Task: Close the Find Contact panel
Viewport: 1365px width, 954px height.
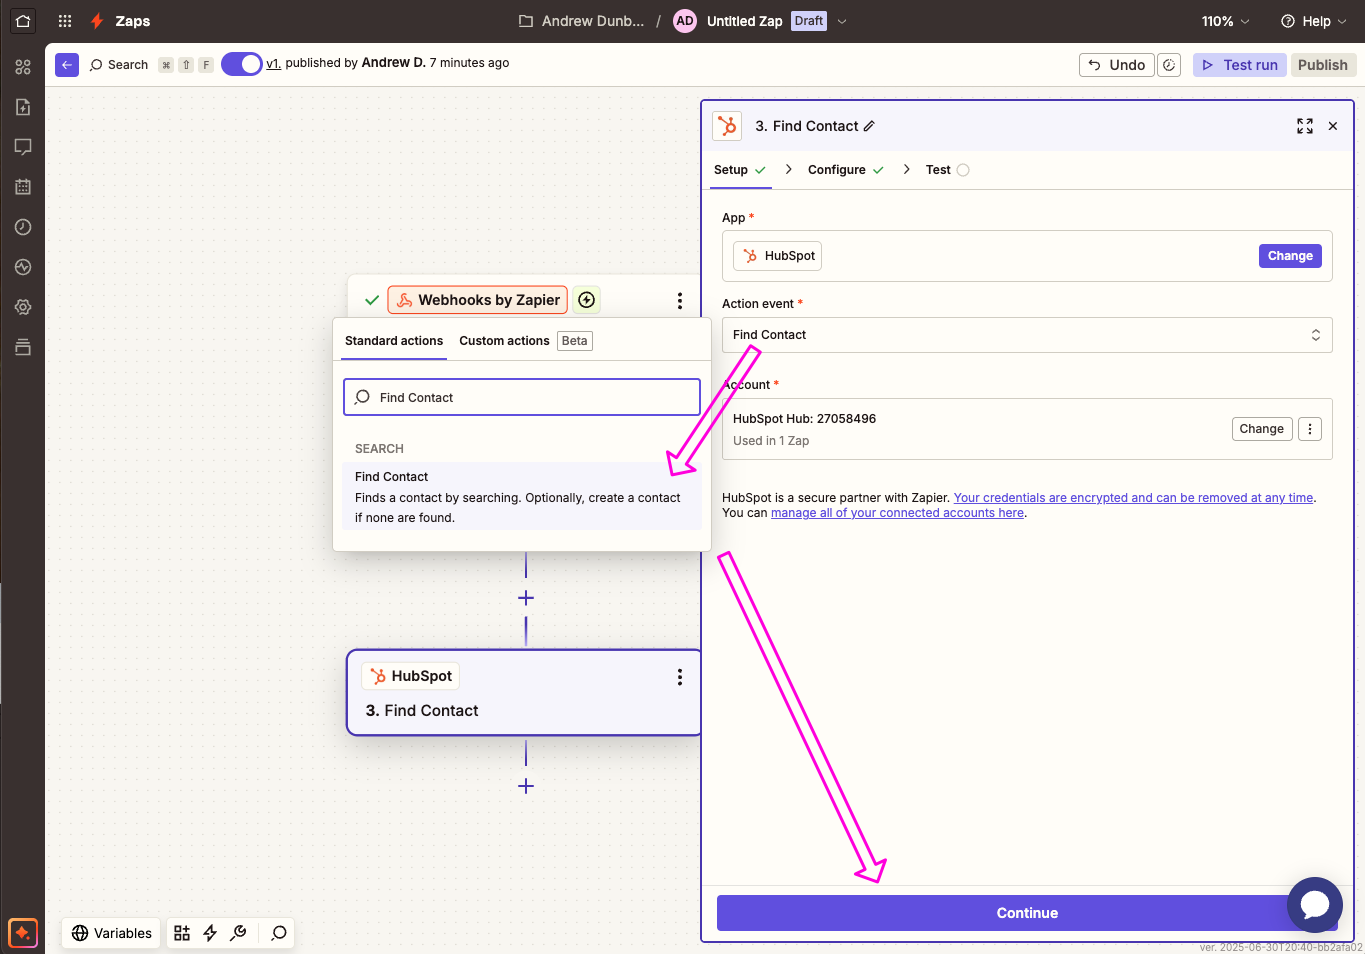Action: tap(1333, 126)
